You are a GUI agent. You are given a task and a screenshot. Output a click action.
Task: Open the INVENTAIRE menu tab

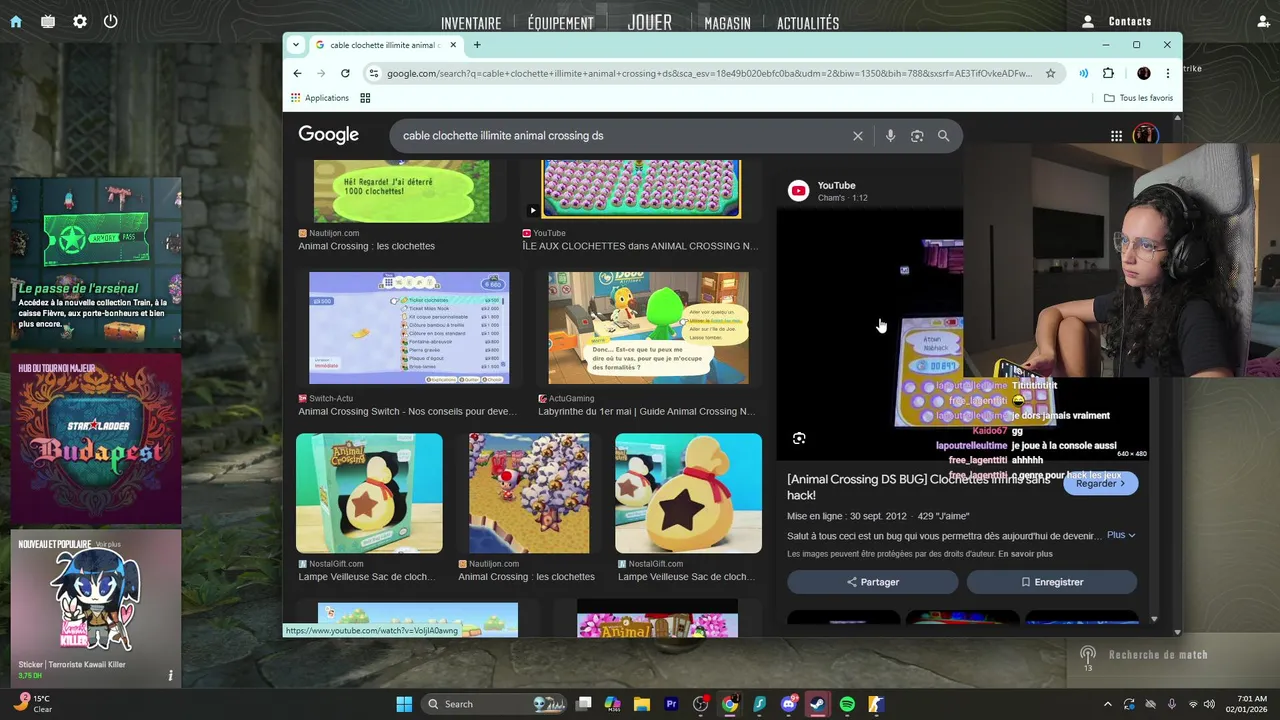coord(471,23)
